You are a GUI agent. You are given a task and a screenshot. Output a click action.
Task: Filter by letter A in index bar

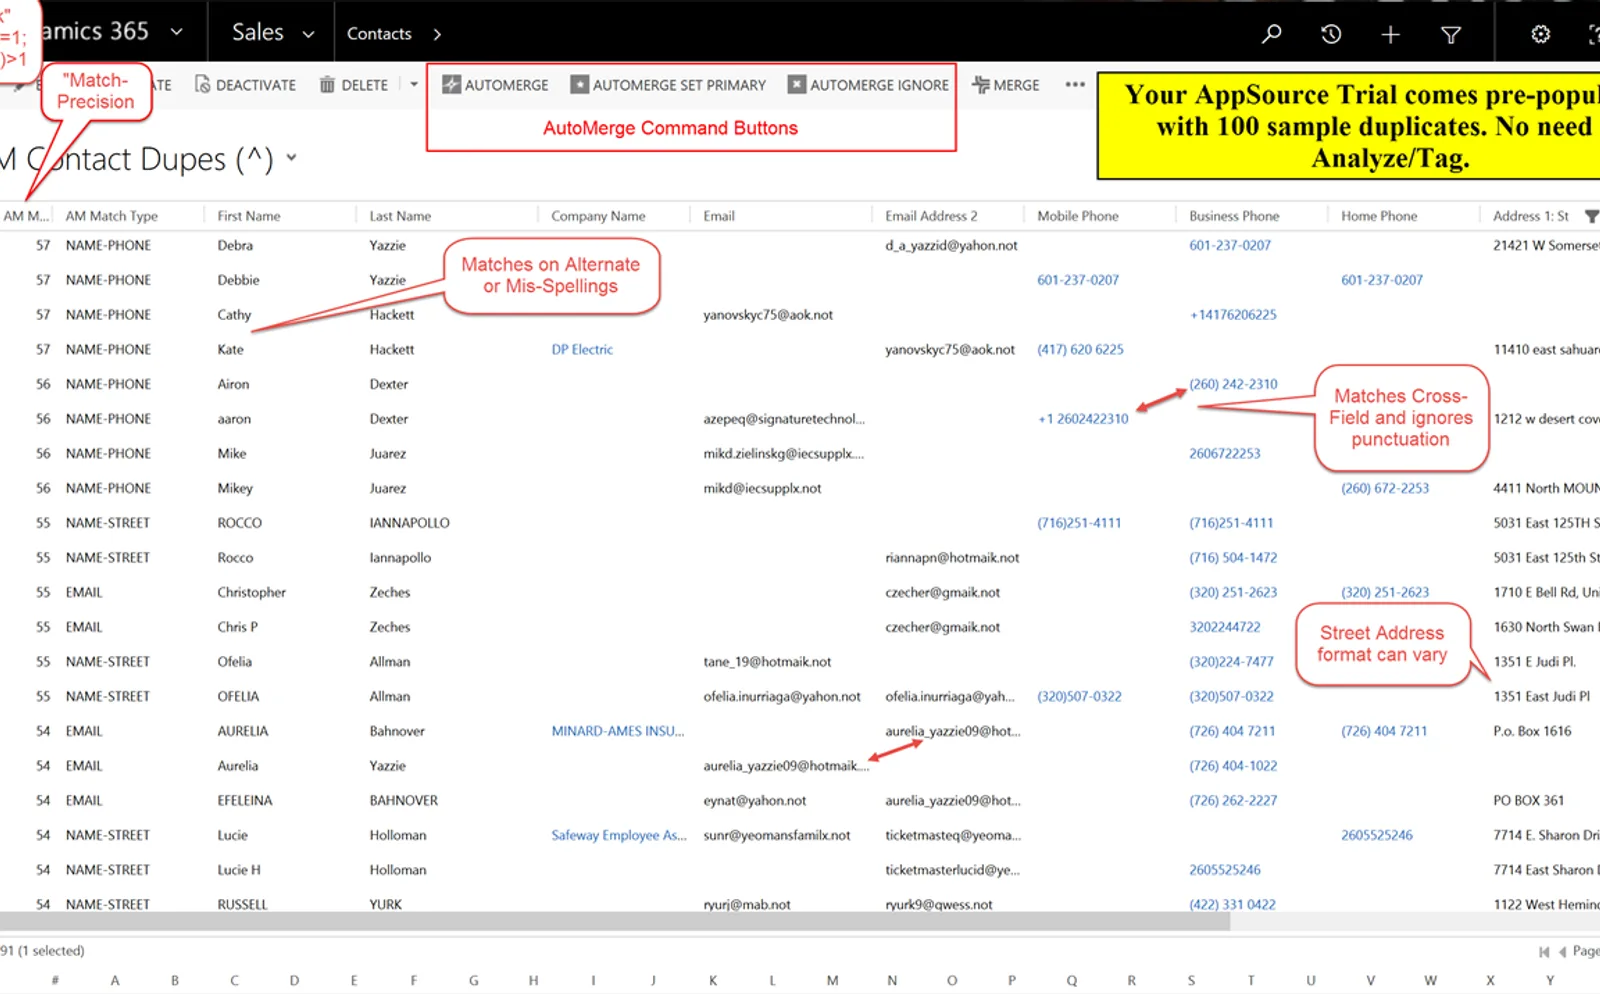(x=115, y=981)
